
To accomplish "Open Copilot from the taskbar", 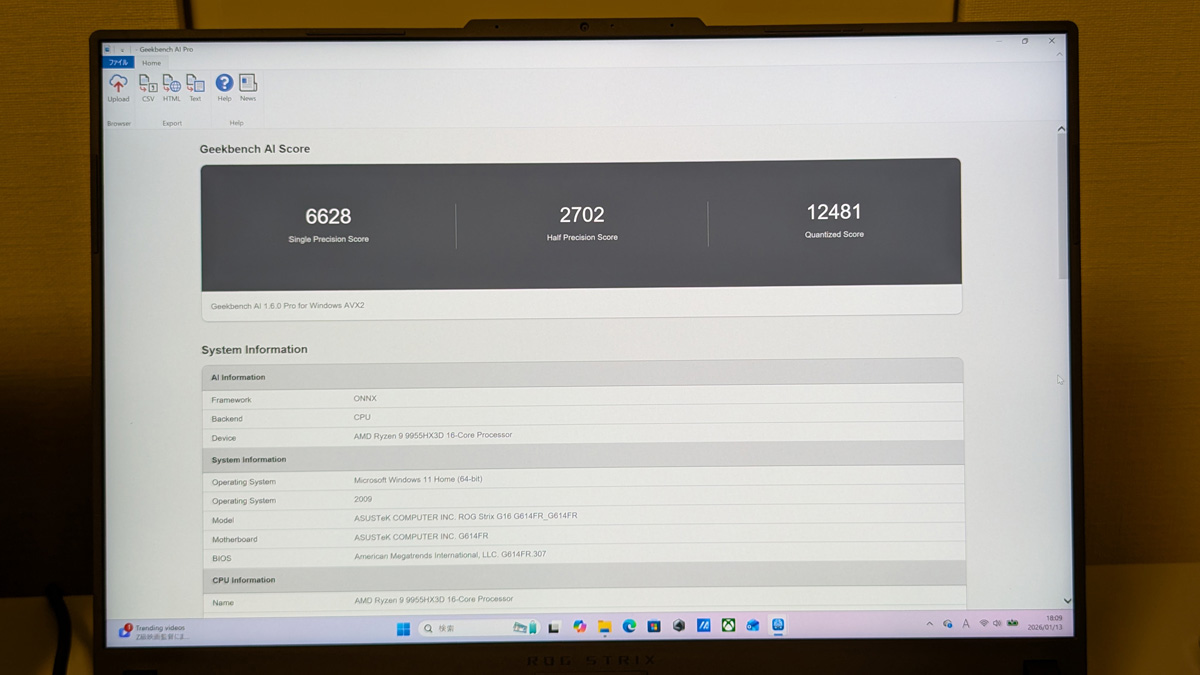I will pos(579,627).
